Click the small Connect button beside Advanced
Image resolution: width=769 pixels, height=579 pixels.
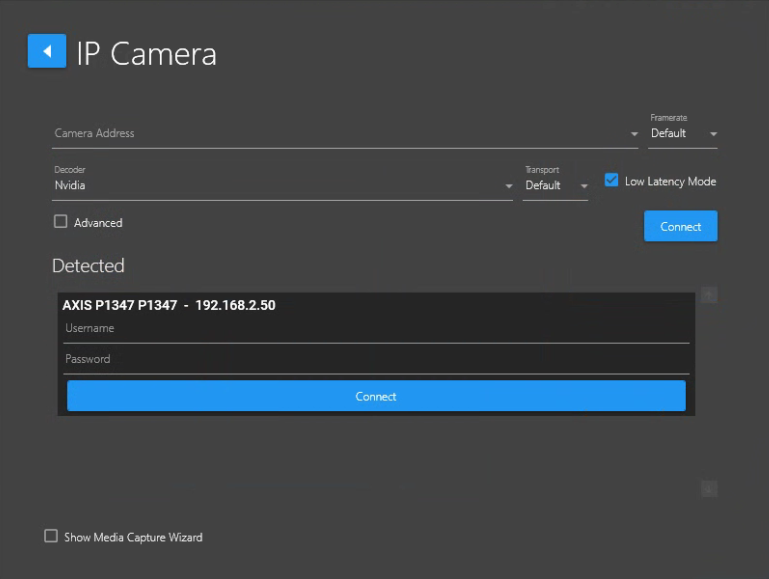click(680, 226)
